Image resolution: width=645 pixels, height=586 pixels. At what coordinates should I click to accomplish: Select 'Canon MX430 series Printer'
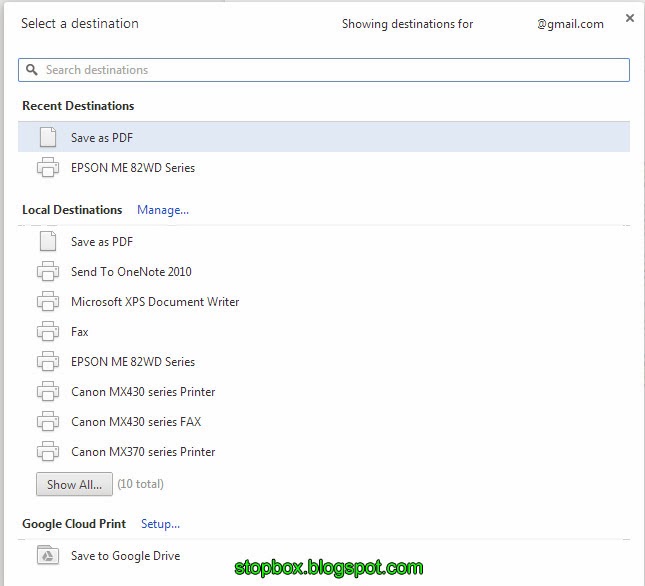click(324, 391)
